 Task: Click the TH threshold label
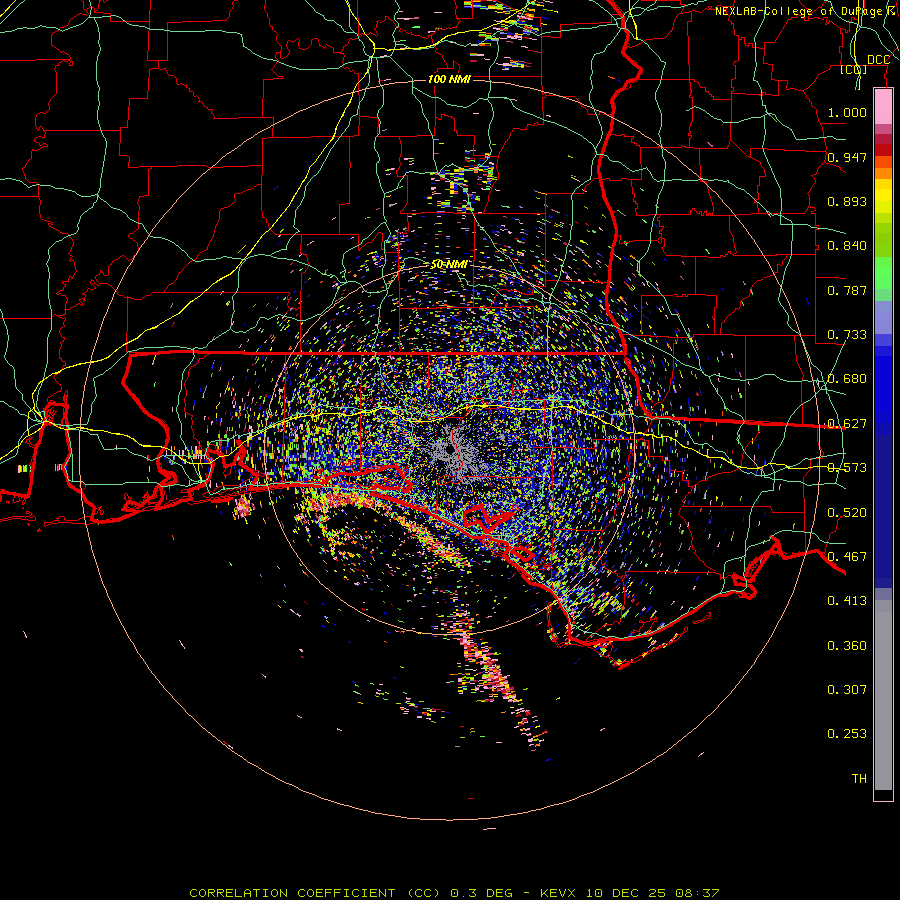859,779
